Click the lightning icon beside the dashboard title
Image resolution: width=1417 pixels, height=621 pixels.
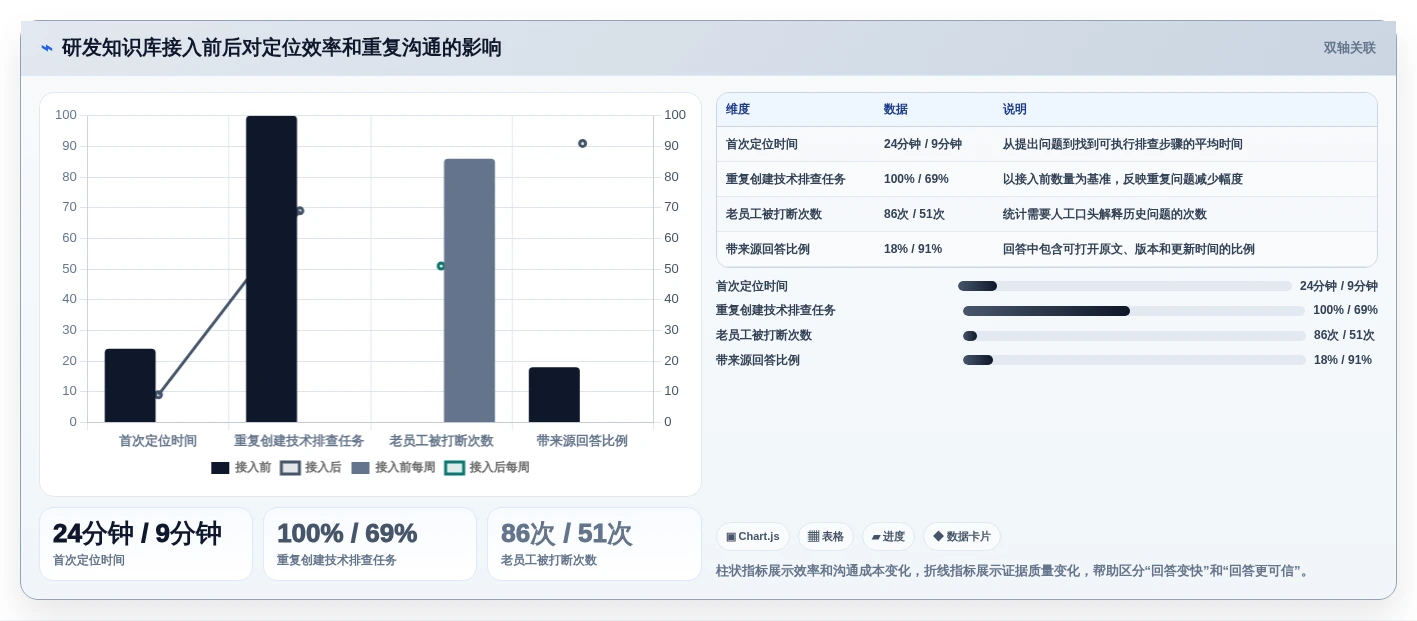pyautogui.click(x=47, y=48)
